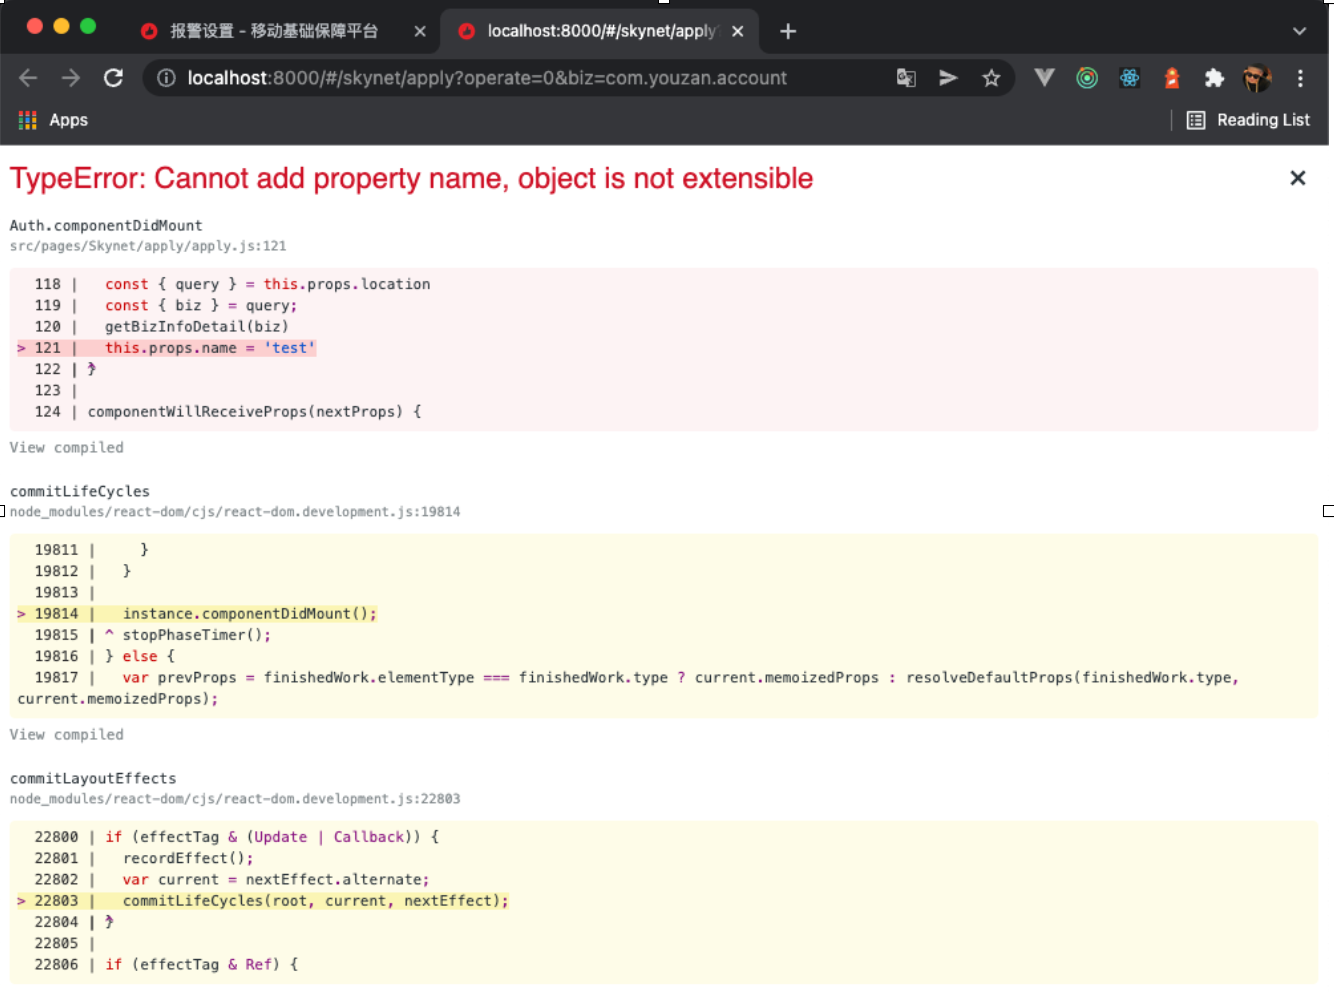The image size is (1334, 992).
Task: Click the browser back arrow
Action: pyautogui.click(x=28, y=78)
